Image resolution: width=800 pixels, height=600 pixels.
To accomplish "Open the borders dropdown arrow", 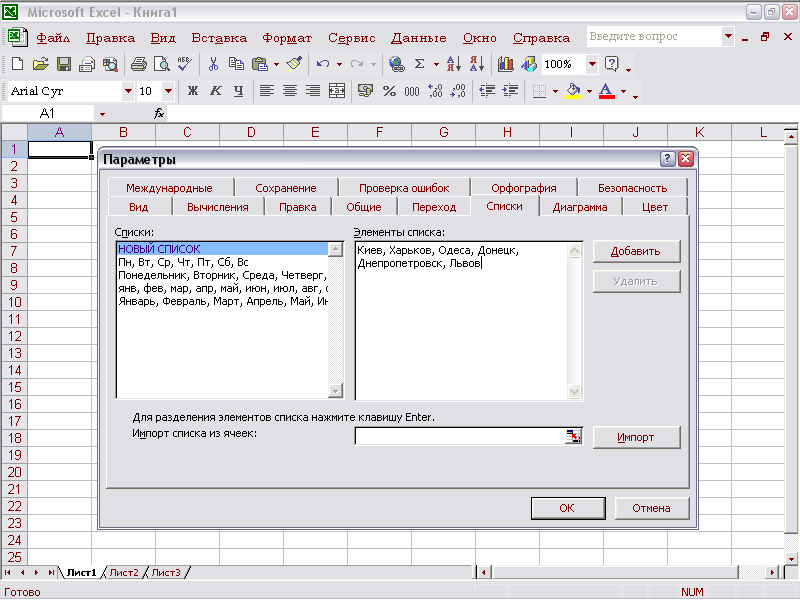I will click(x=555, y=91).
